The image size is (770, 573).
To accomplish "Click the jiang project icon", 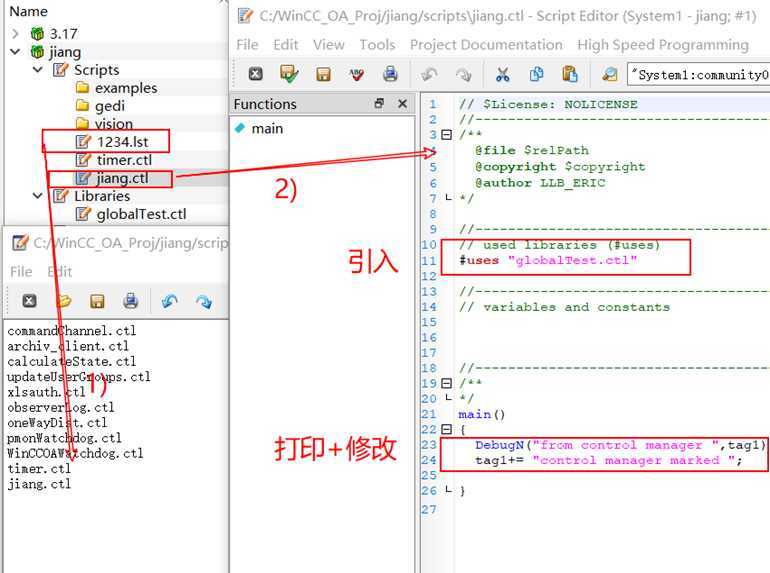I will pos(37,52).
